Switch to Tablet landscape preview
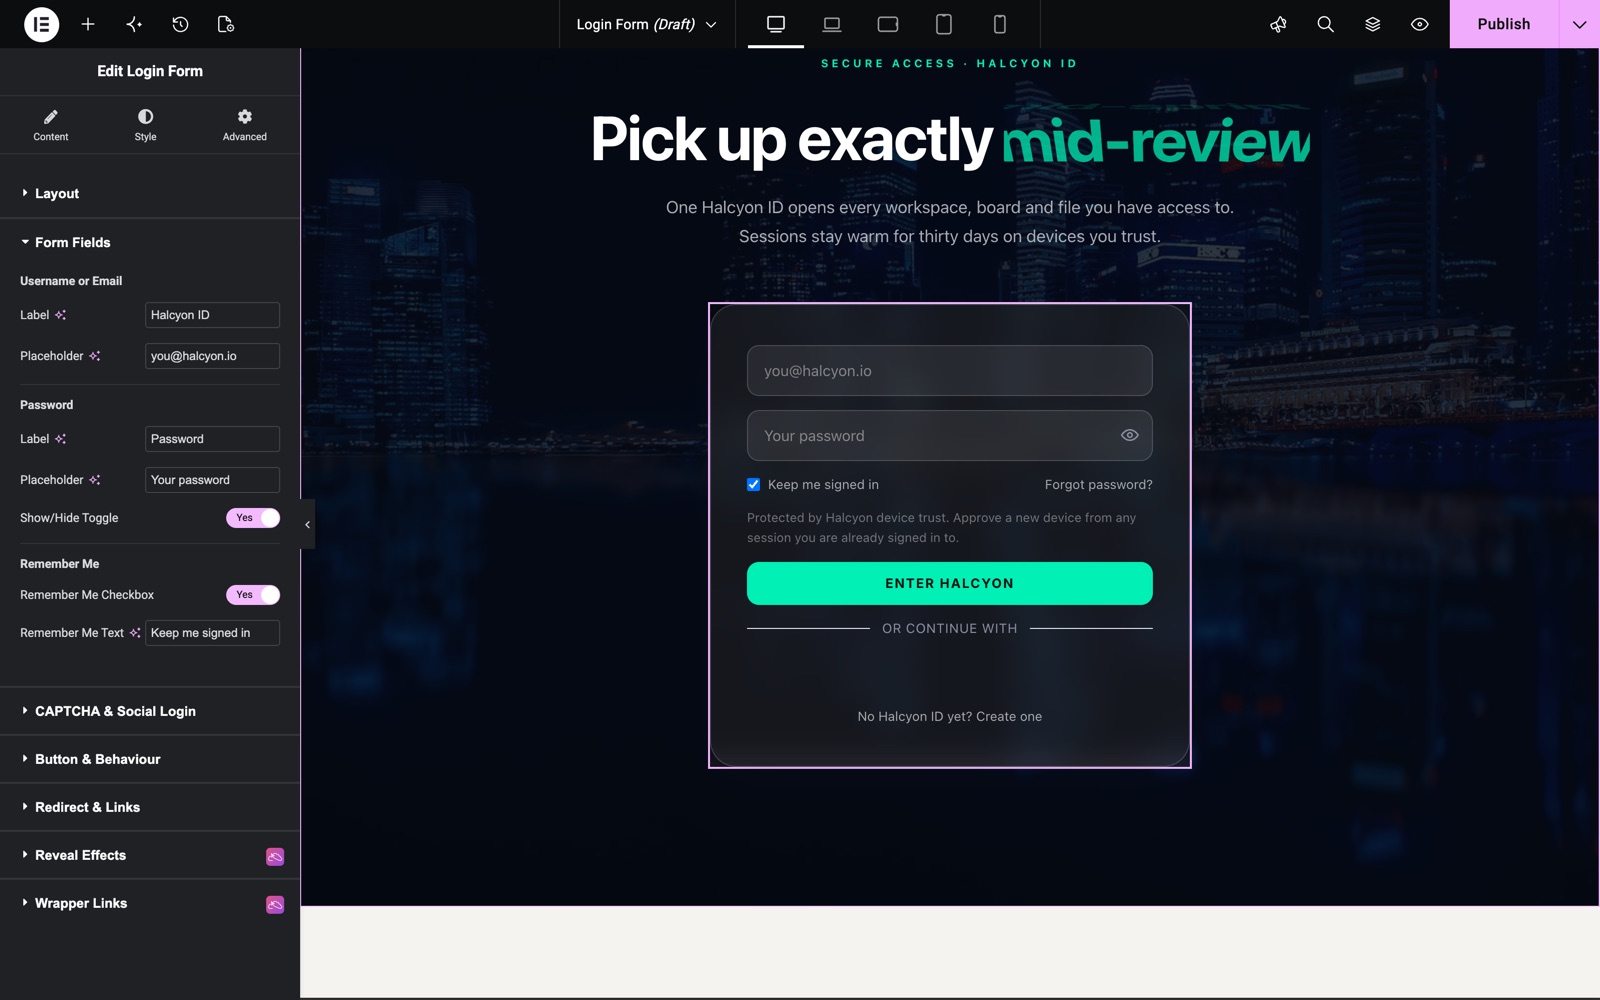Screen dimensions: 1600x1000 (x=888, y=24)
